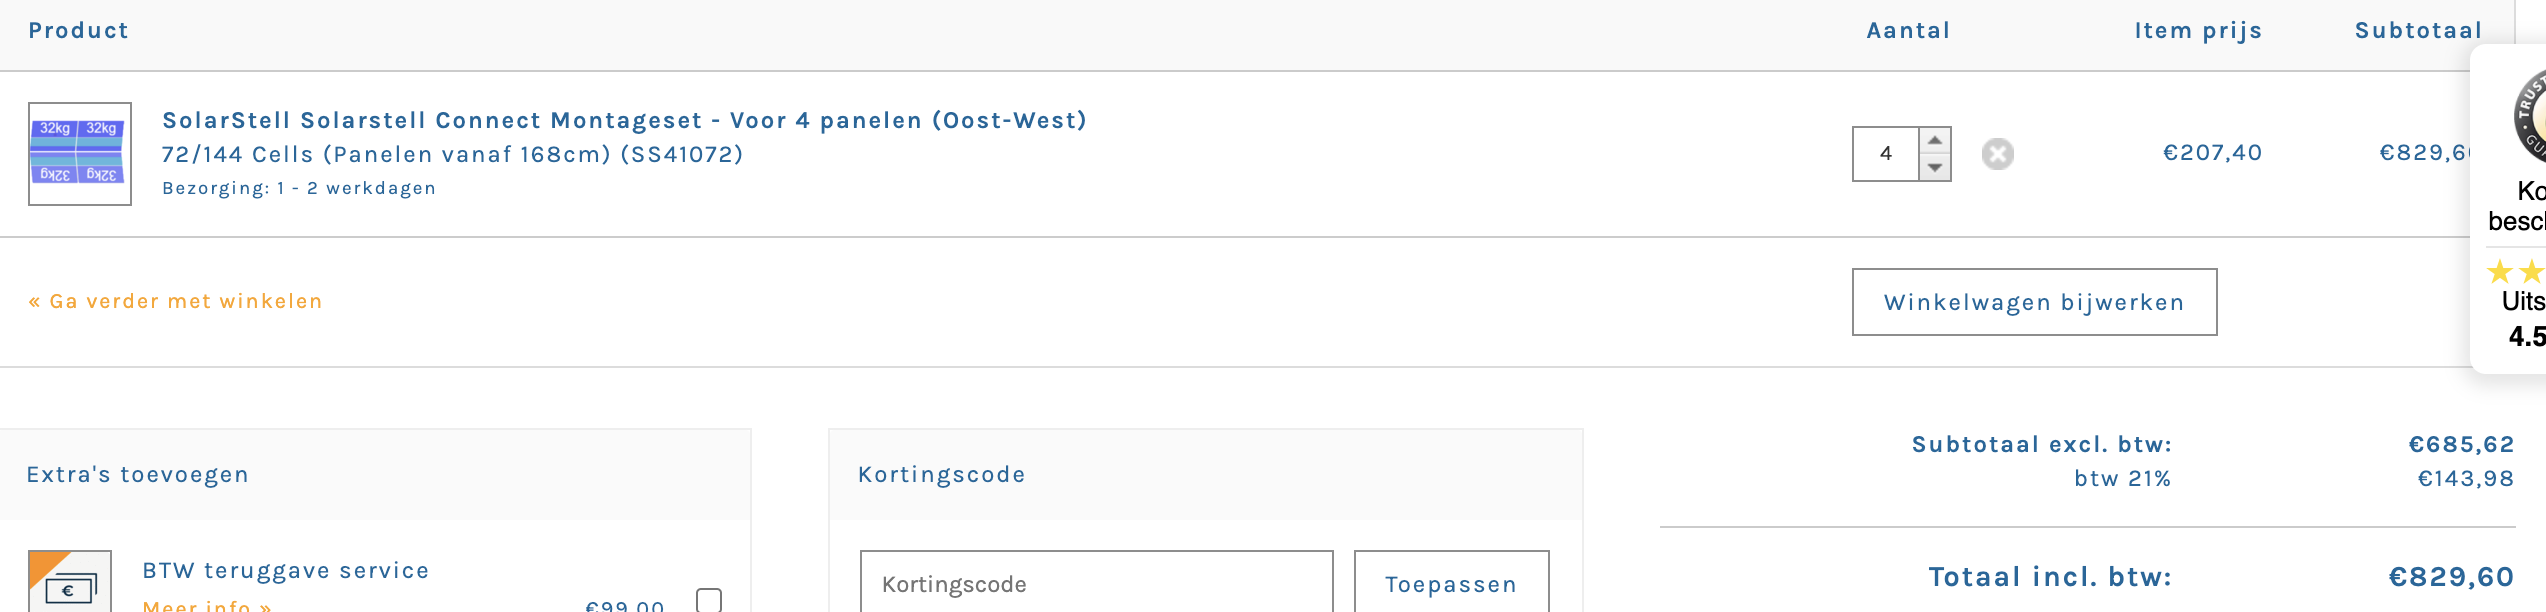Click the Winkelwagen bijwerken button
Image resolution: width=2546 pixels, height=612 pixels.
[2034, 302]
